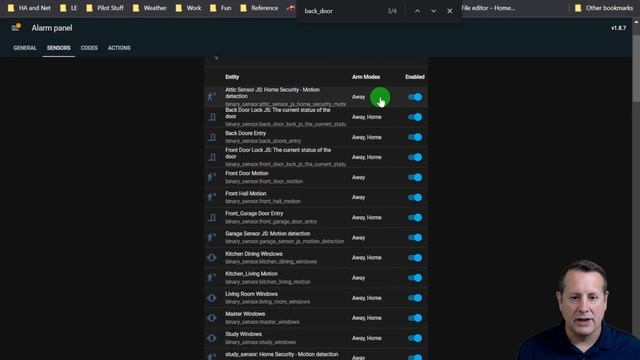Click motion icon for Garage Sensor JS
Image resolution: width=640 pixels, height=360 pixels.
pos(212,238)
